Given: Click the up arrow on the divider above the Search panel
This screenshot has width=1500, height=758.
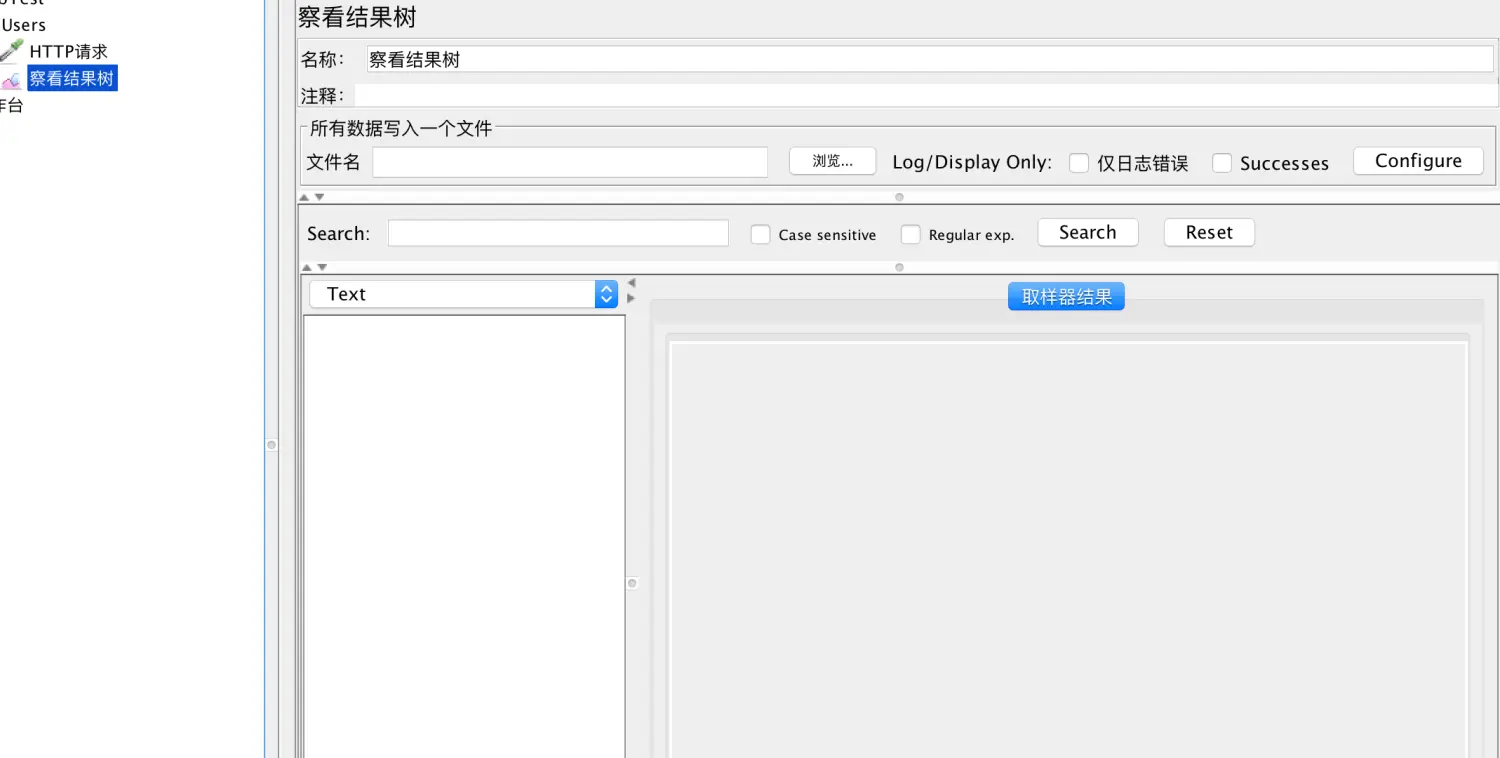Looking at the screenshot, I should click(x=305, y=197).
